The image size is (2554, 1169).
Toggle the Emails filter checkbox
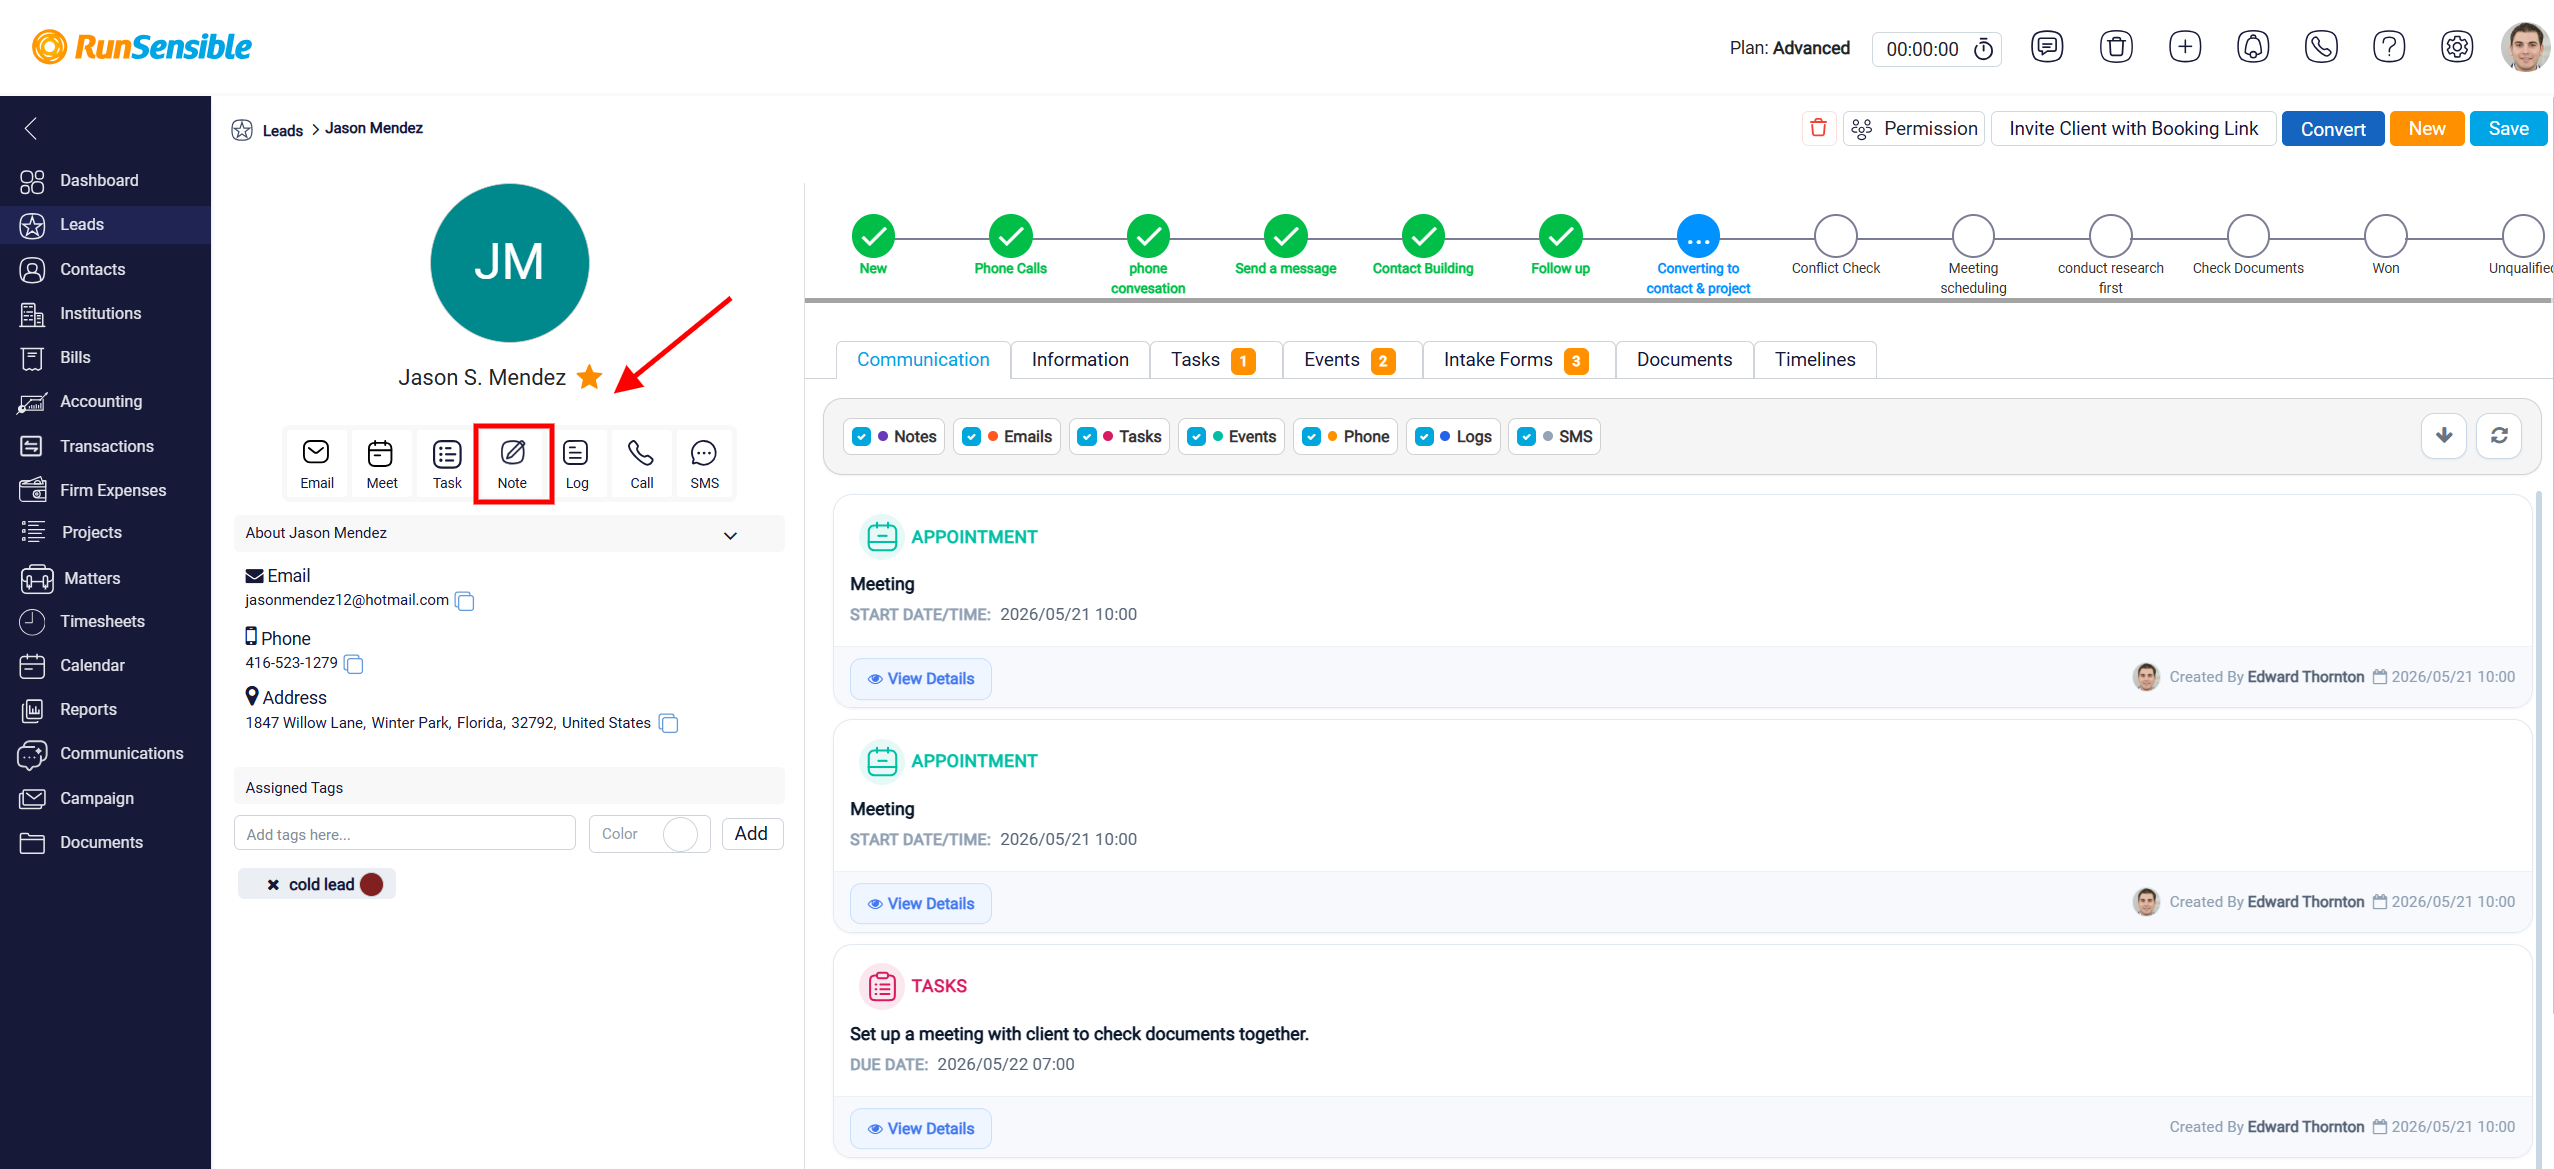[x=971, y=436]
